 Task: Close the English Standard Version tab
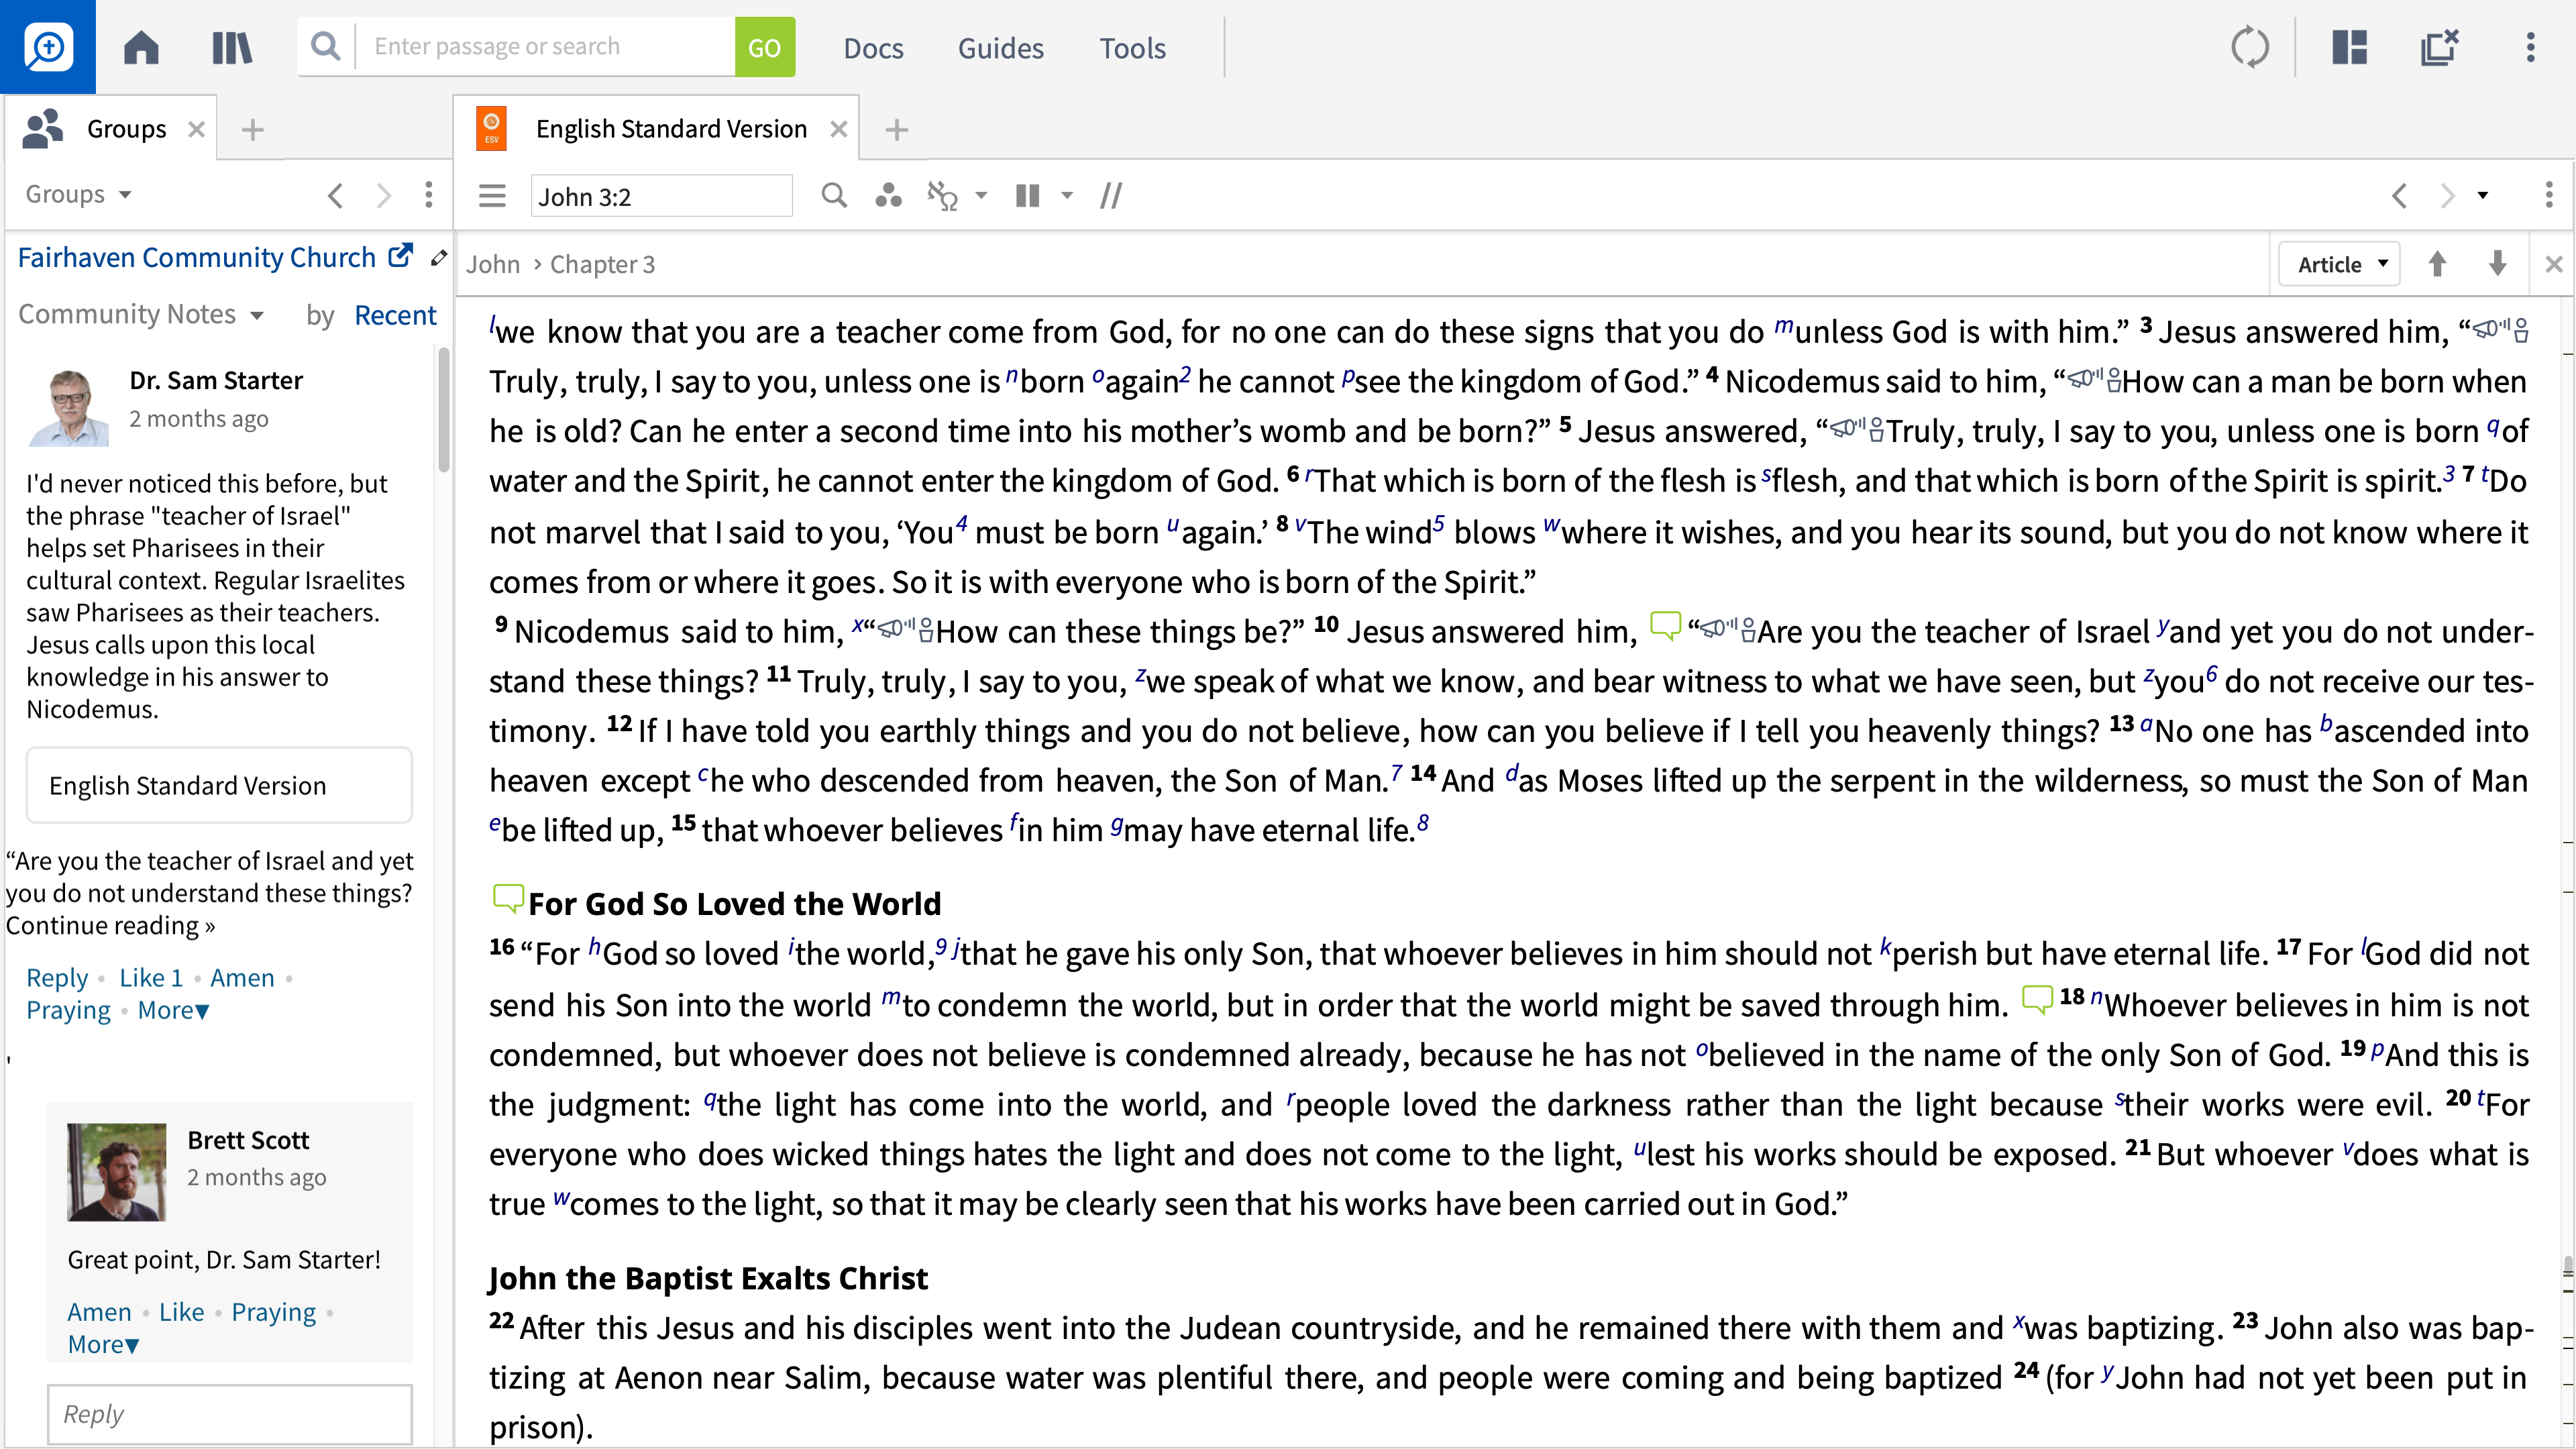point(839,129)
